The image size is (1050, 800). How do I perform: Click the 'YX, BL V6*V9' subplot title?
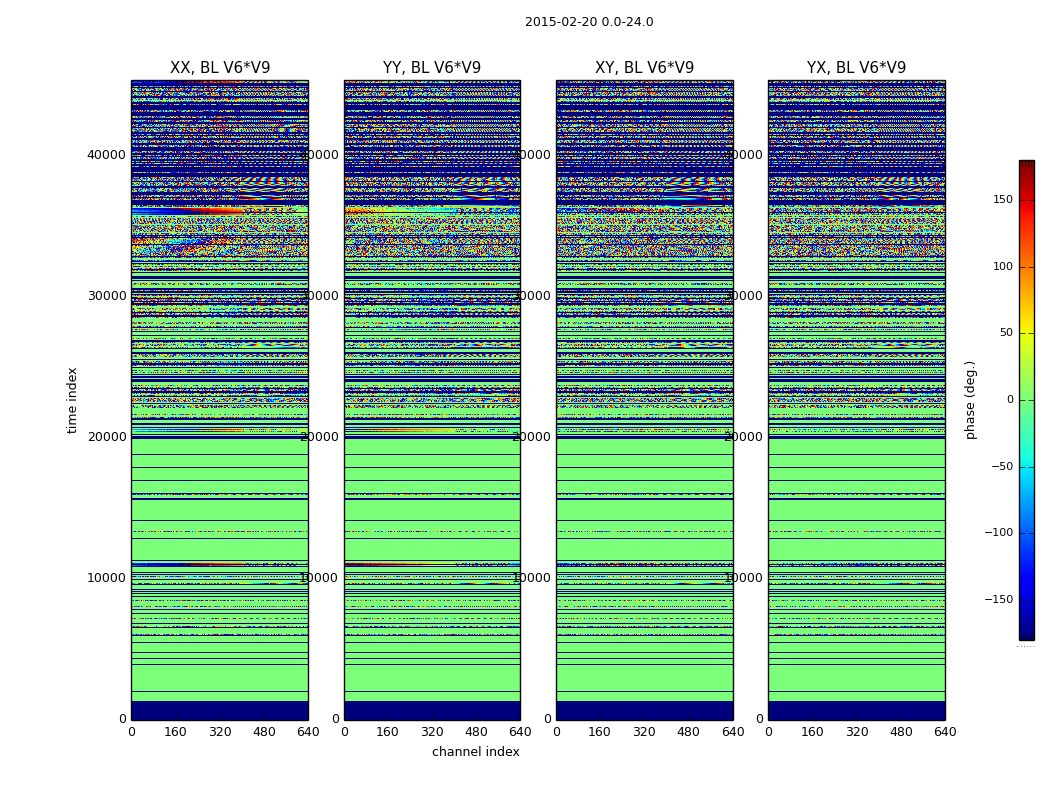tap(856, 68)
